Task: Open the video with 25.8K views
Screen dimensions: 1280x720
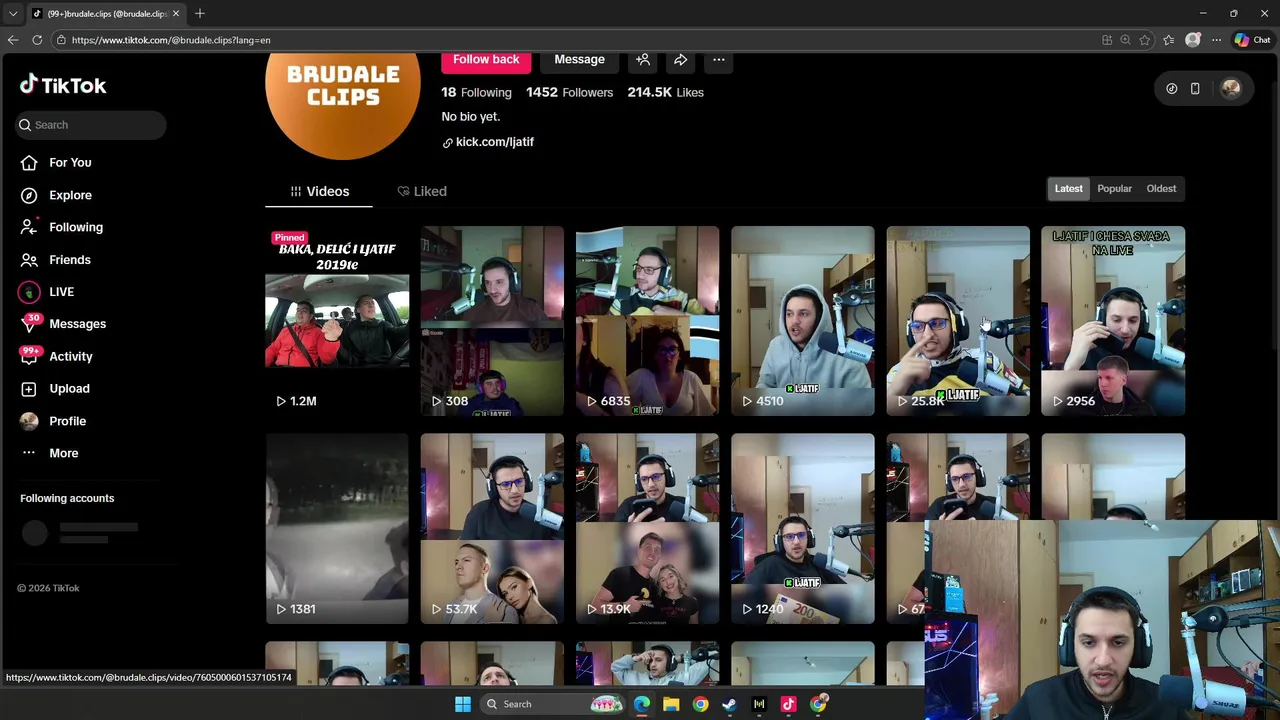Action: [x=958, y=320]
